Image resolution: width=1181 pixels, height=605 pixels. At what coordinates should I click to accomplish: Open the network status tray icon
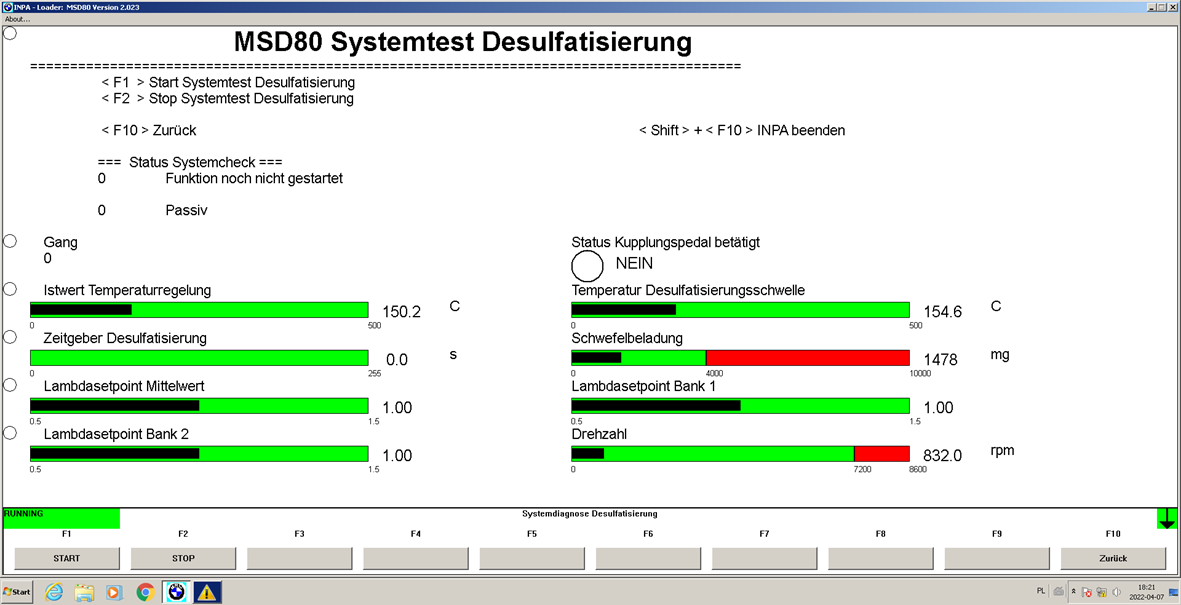tap(1102, 592)
